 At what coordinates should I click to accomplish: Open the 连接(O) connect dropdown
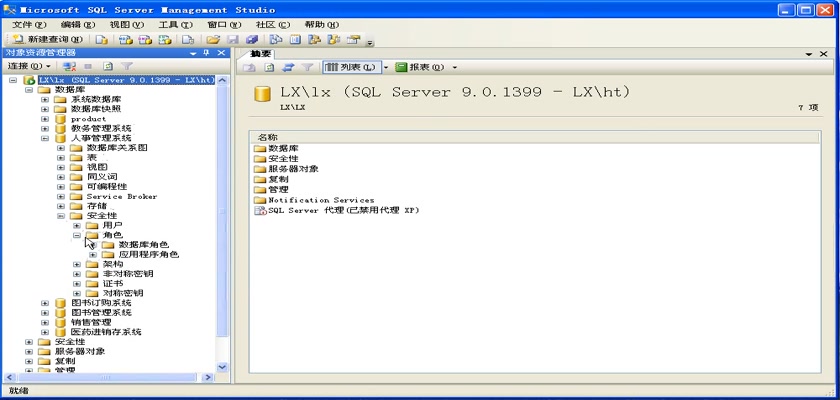[x=29, y=66]
